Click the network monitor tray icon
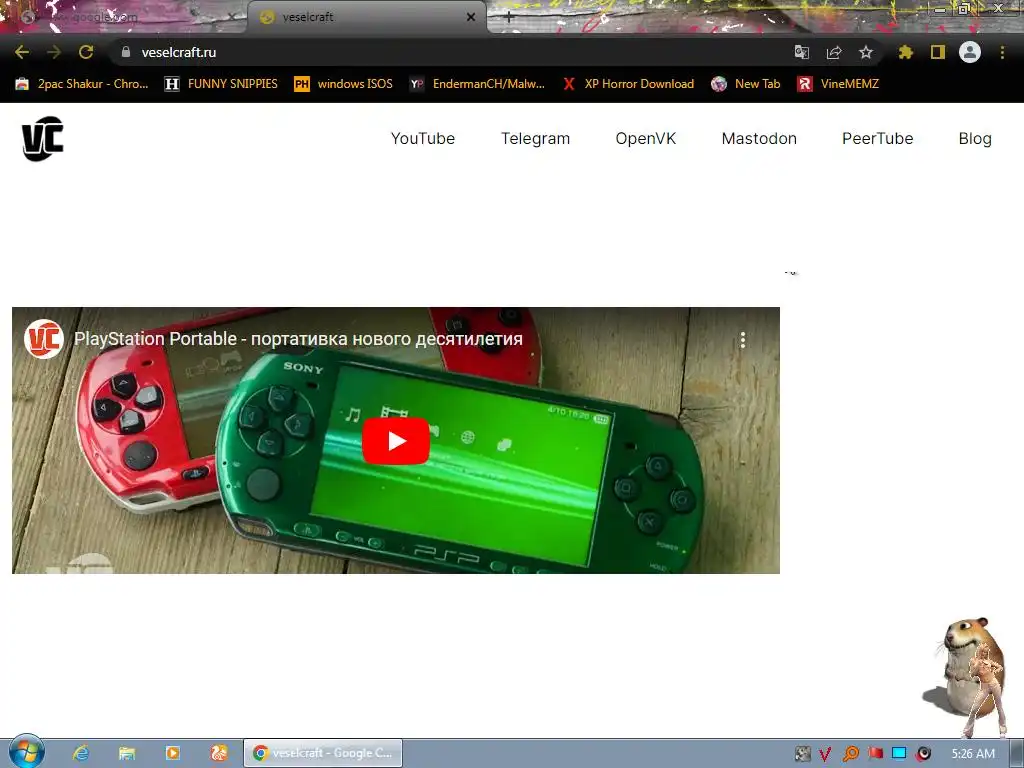Viewport: 1024px width, 768px height. 899,754
